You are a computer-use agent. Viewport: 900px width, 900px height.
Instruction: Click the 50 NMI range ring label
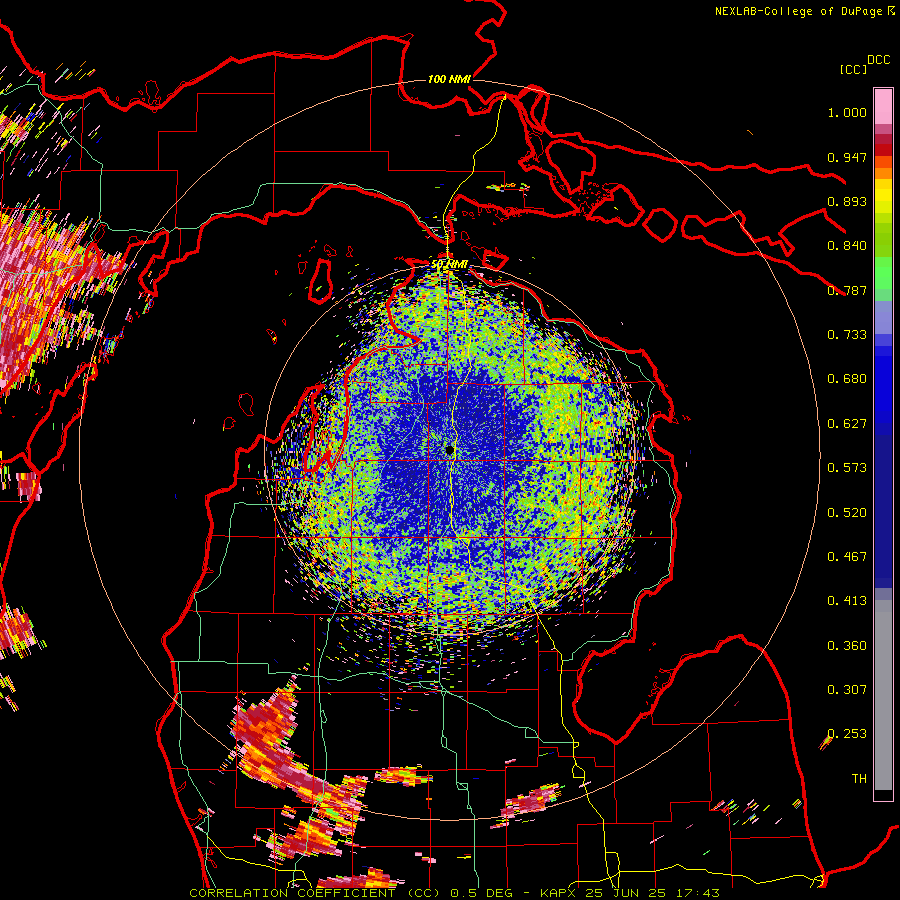pyautogui.click(x=449, y=264)
